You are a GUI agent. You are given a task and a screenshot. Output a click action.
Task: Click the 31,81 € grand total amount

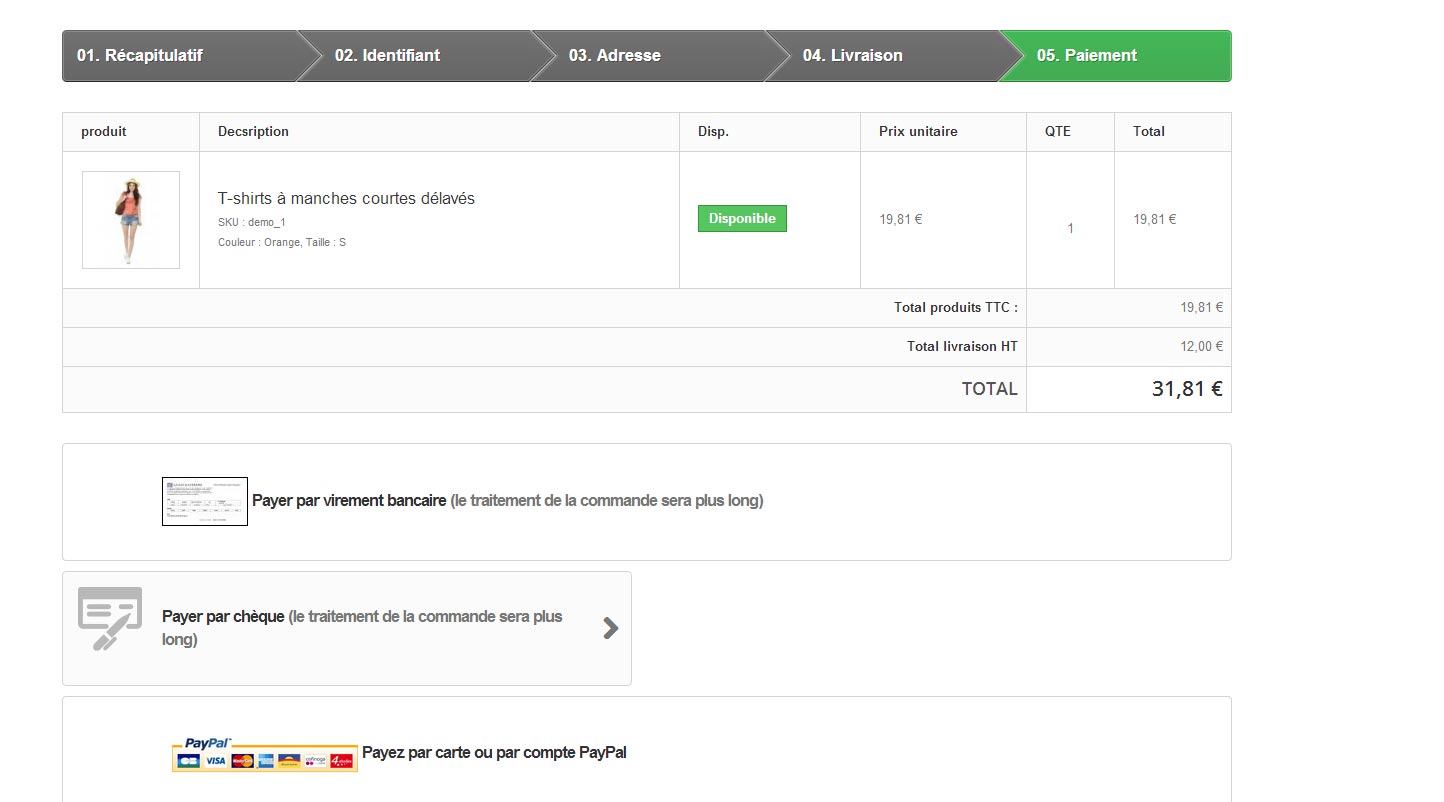pos(1186,389)
